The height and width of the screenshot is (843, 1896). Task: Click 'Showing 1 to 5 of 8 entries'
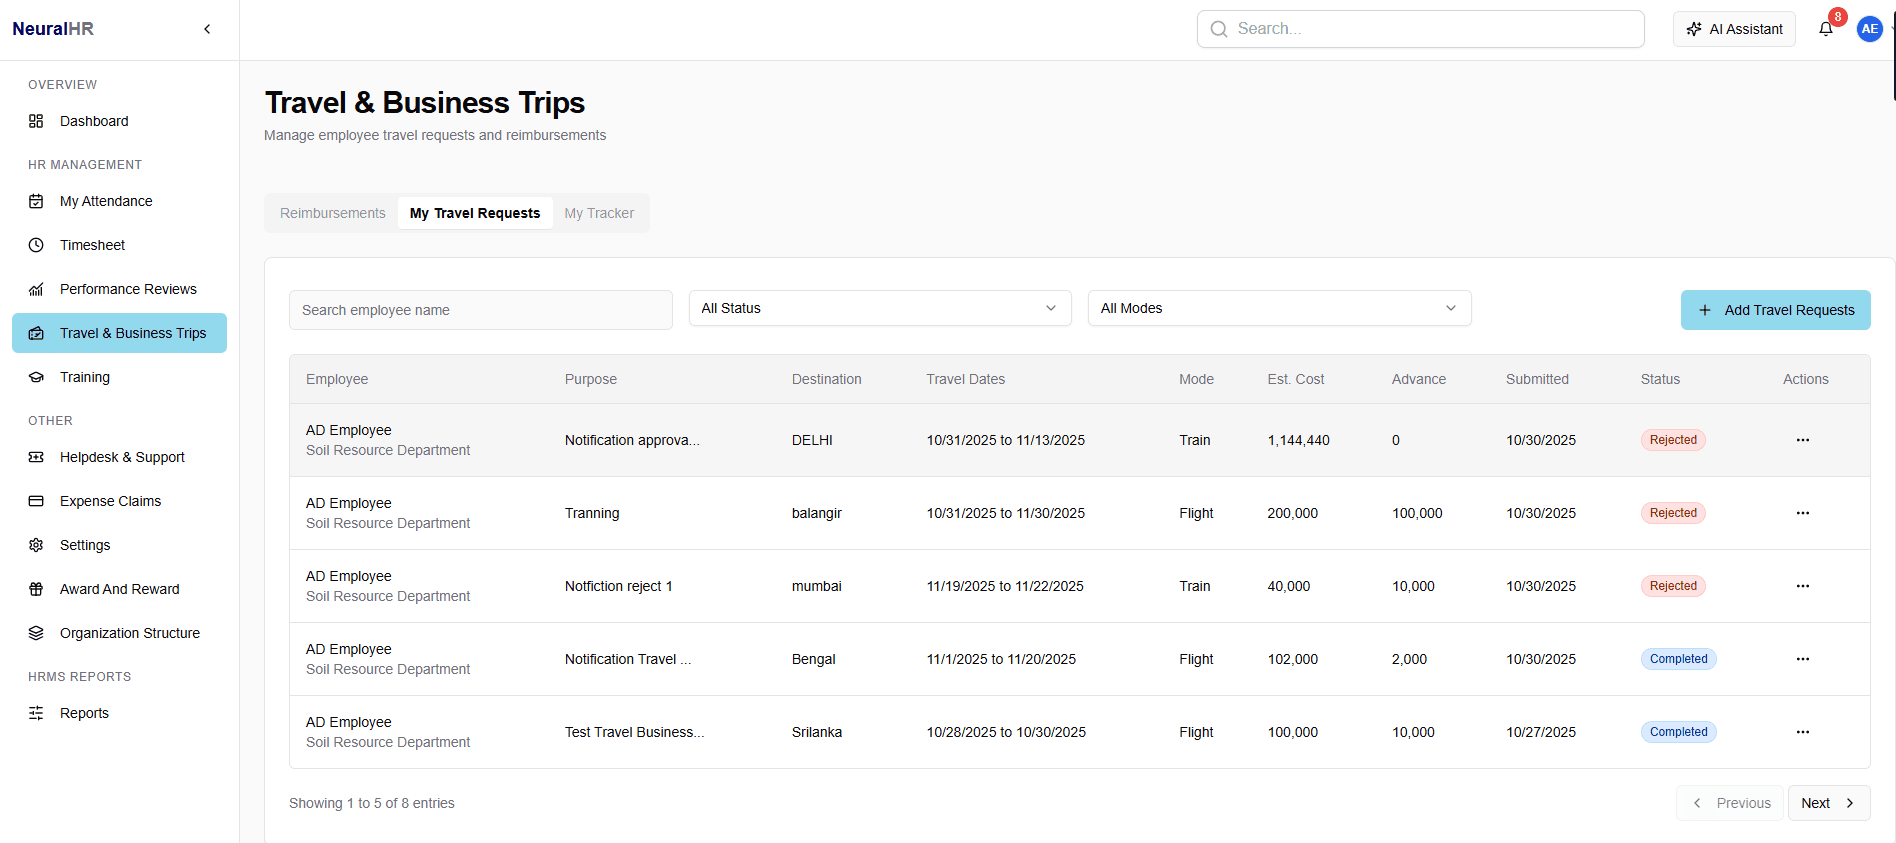(x=371, y=803)
